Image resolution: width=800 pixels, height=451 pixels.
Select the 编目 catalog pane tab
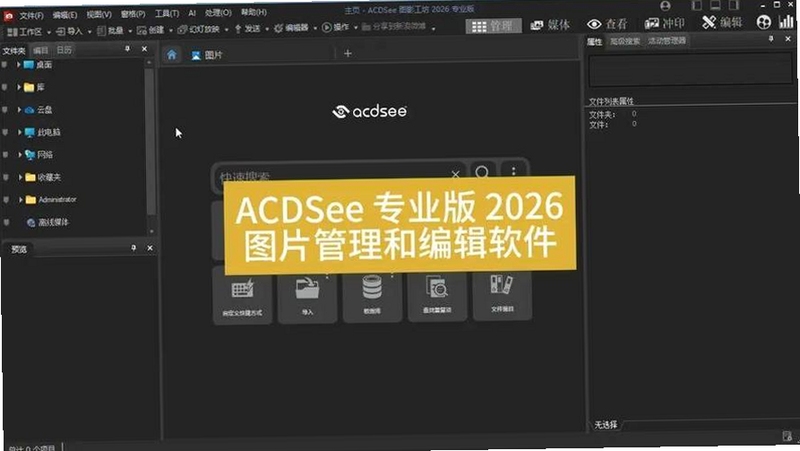[x=40, y=50]
